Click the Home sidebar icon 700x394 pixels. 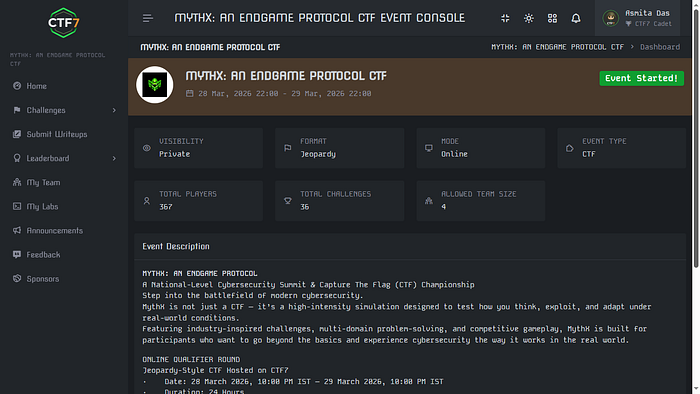tap(17, 86)
